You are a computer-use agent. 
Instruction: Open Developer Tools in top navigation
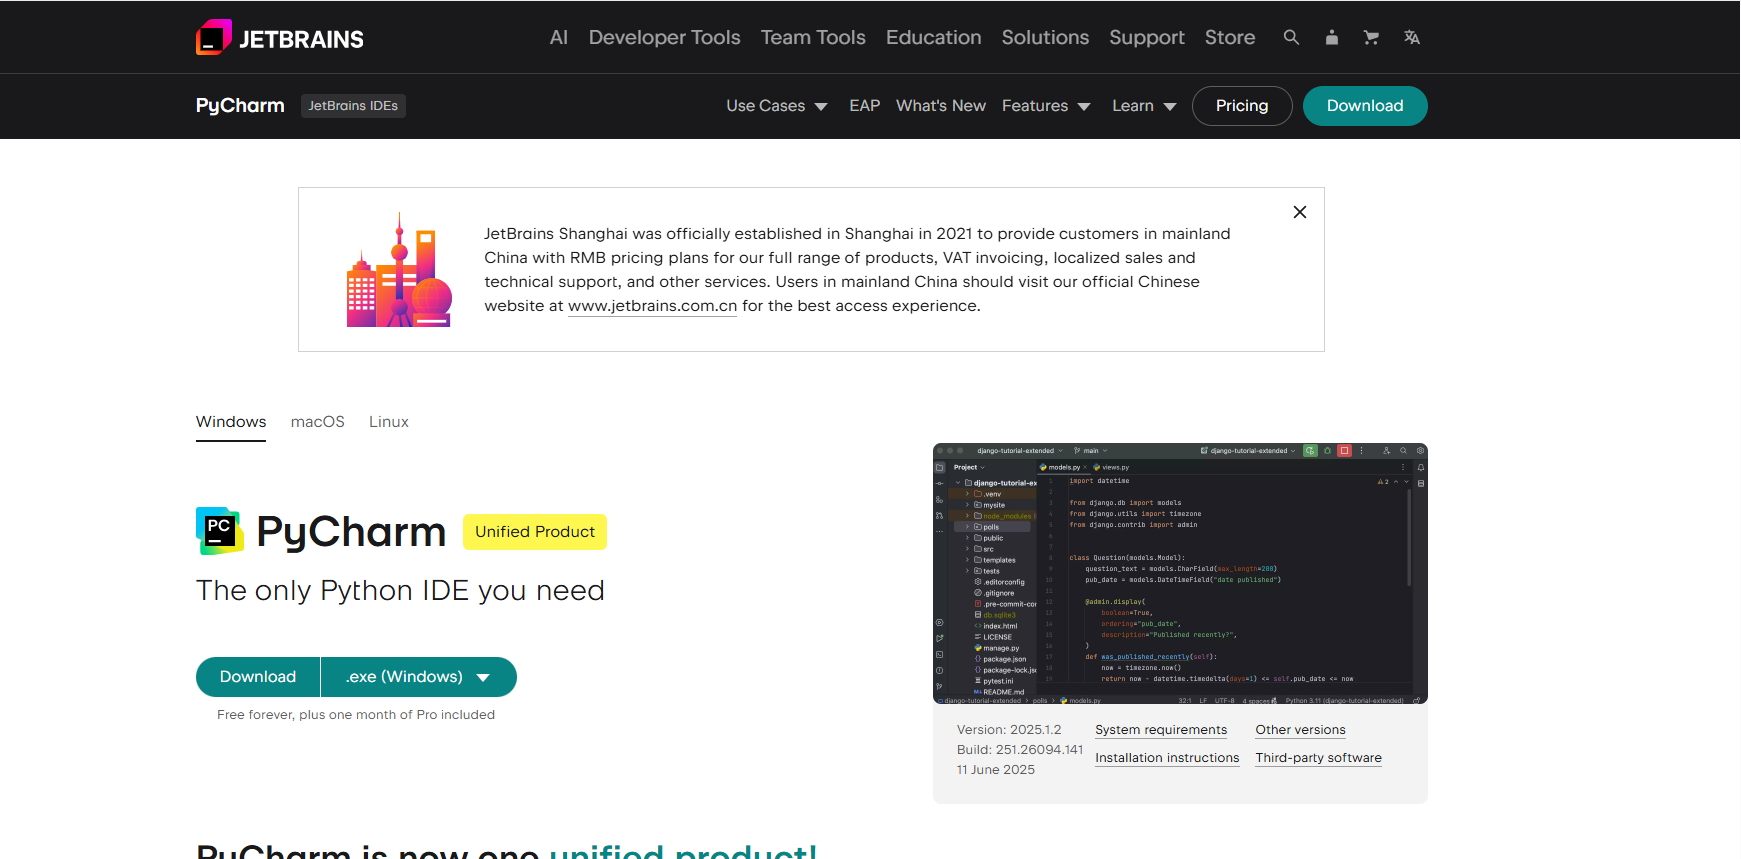point(664,37)
